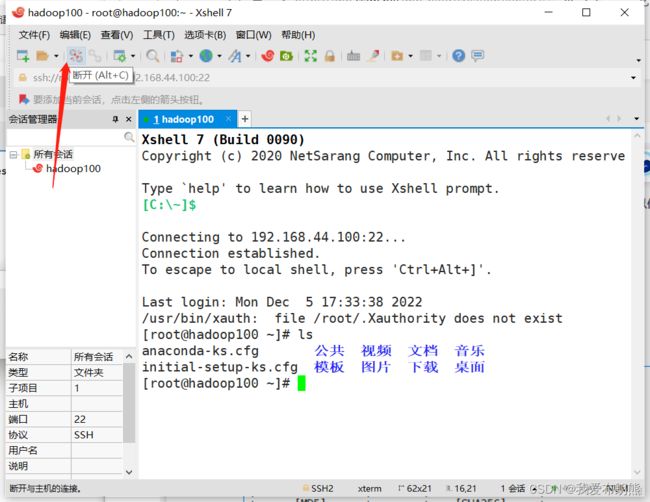Click the red bookmark add-session icon

[x=24, y=99]
